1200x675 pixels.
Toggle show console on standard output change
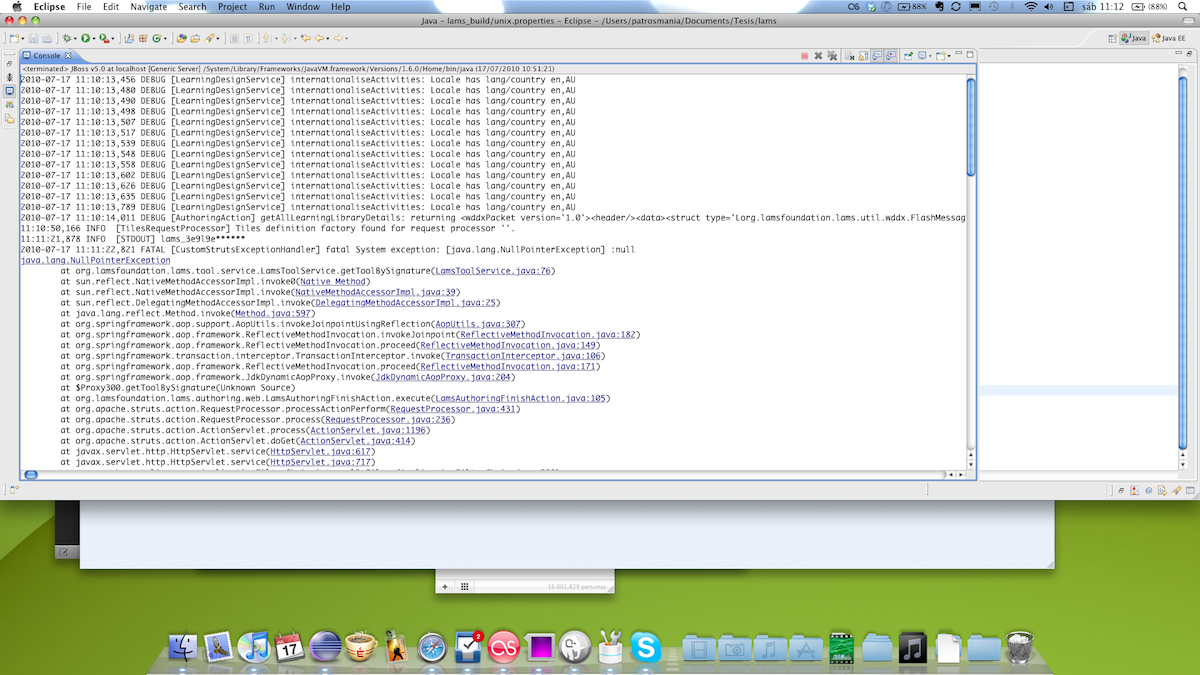(x=876, y=56)
